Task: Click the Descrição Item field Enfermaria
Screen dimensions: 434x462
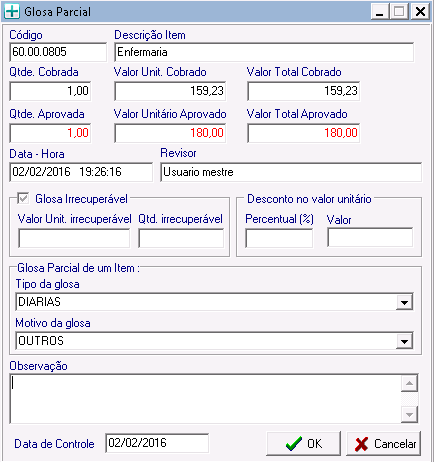Action: click(x=264, y=52)
